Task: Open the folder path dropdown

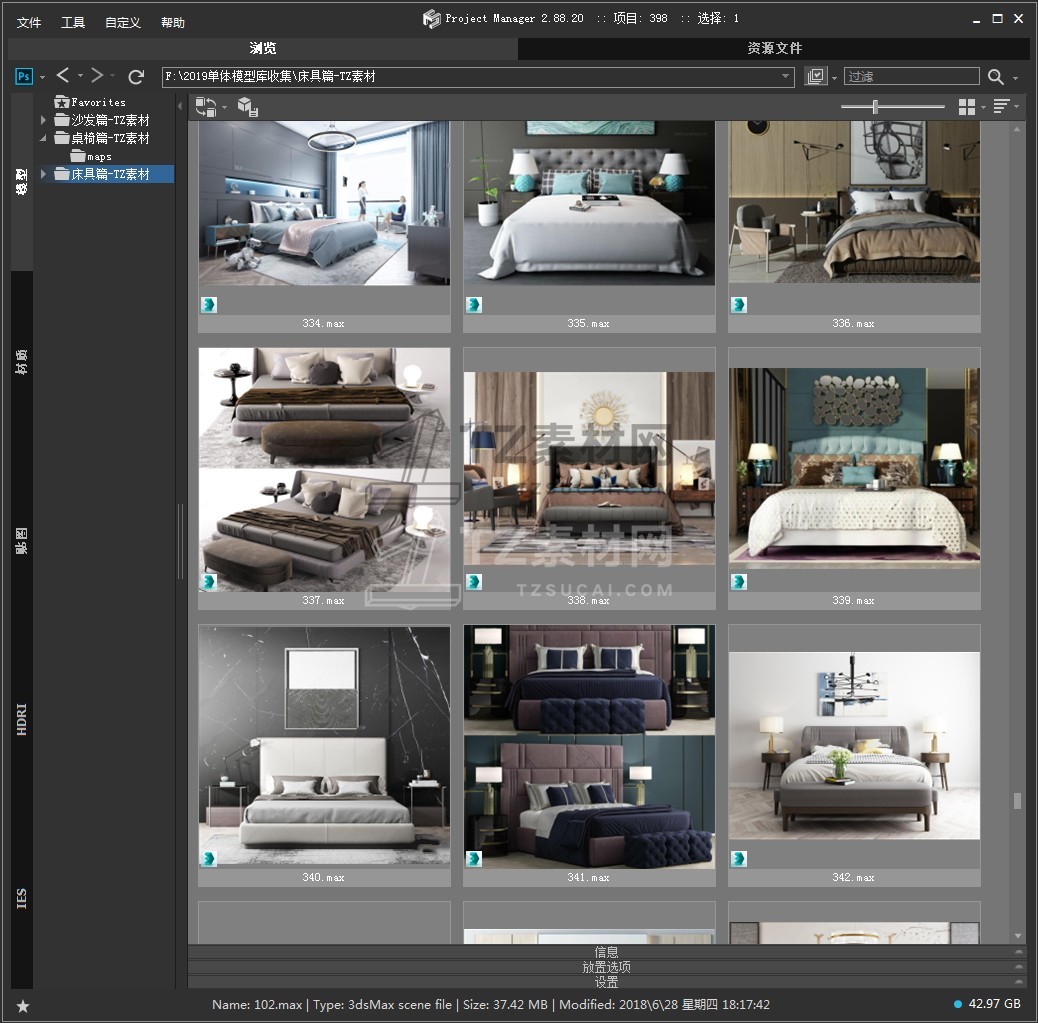Action: (786, 77)
